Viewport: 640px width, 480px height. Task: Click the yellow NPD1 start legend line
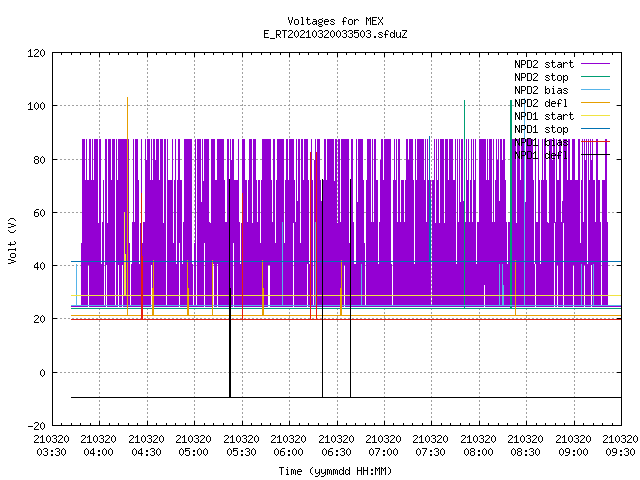tap(595, 116)
